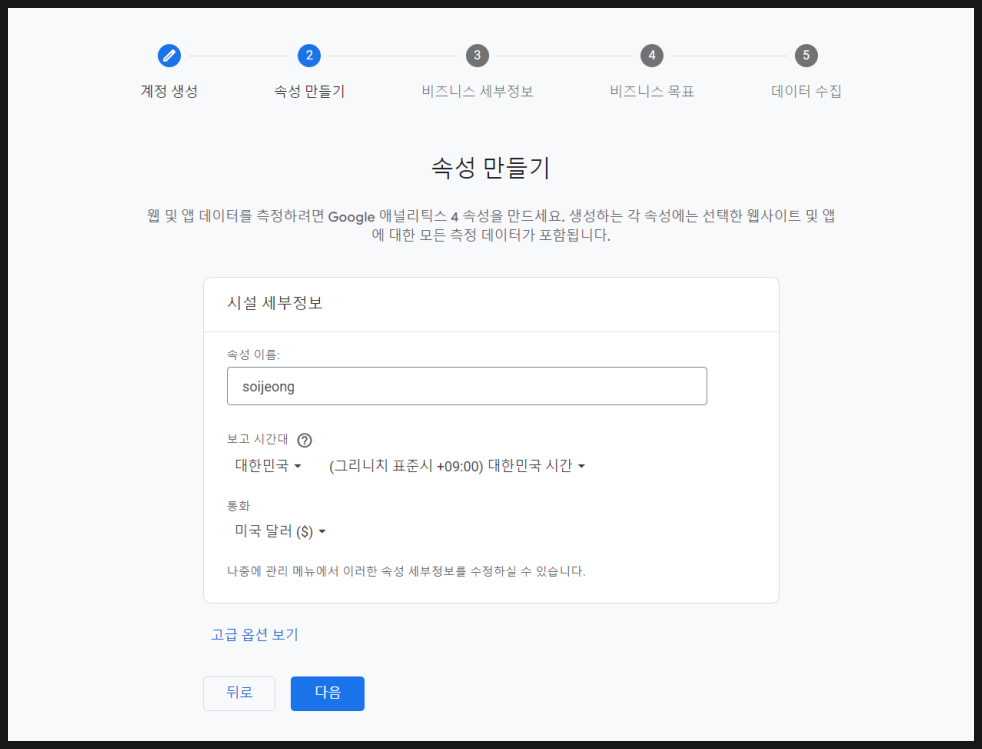The width and height of the screenshot is (982, 749).
Task: Click the 속성 만들기 page heading
Action: [x=490, y=167]
